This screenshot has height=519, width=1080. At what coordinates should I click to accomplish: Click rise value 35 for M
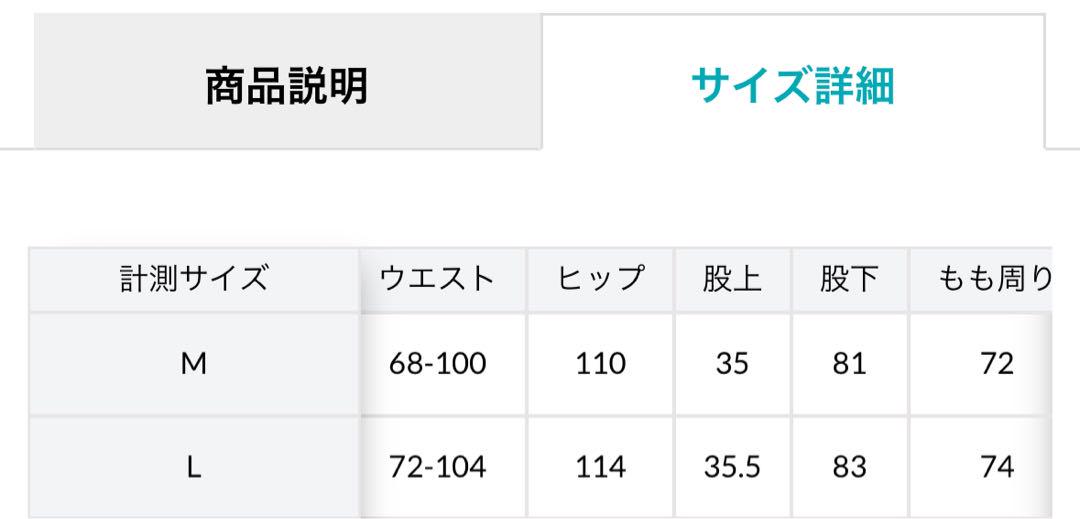(733, 364)
